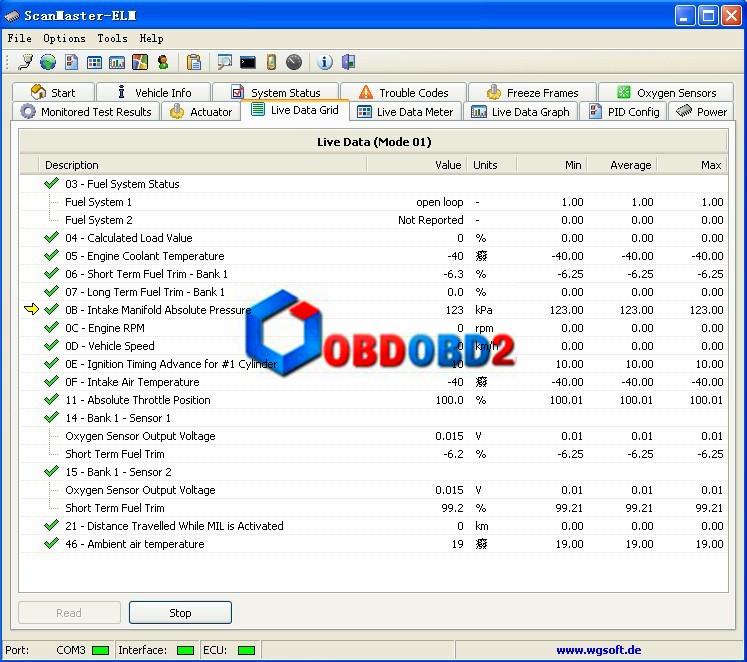Open the blue info toolbar icon

click(x=325, y=62)
